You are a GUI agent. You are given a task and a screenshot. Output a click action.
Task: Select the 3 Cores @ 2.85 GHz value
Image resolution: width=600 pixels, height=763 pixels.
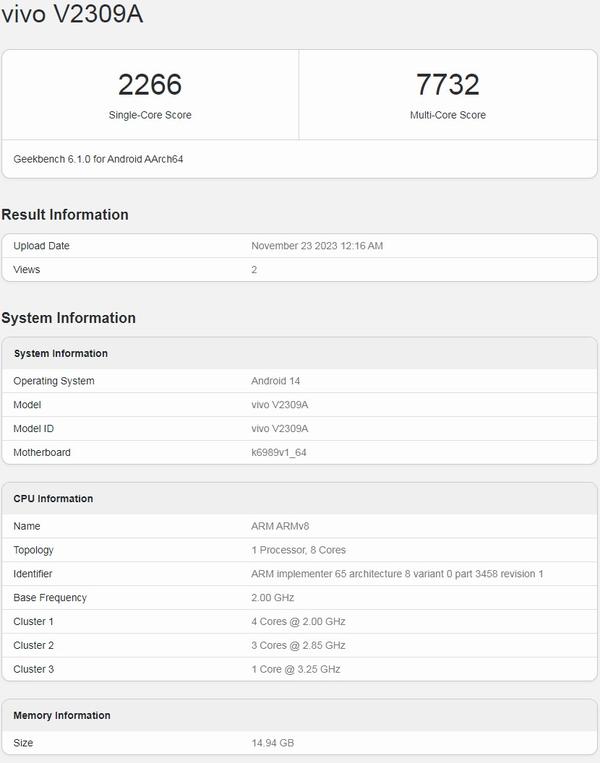point(298,645)
